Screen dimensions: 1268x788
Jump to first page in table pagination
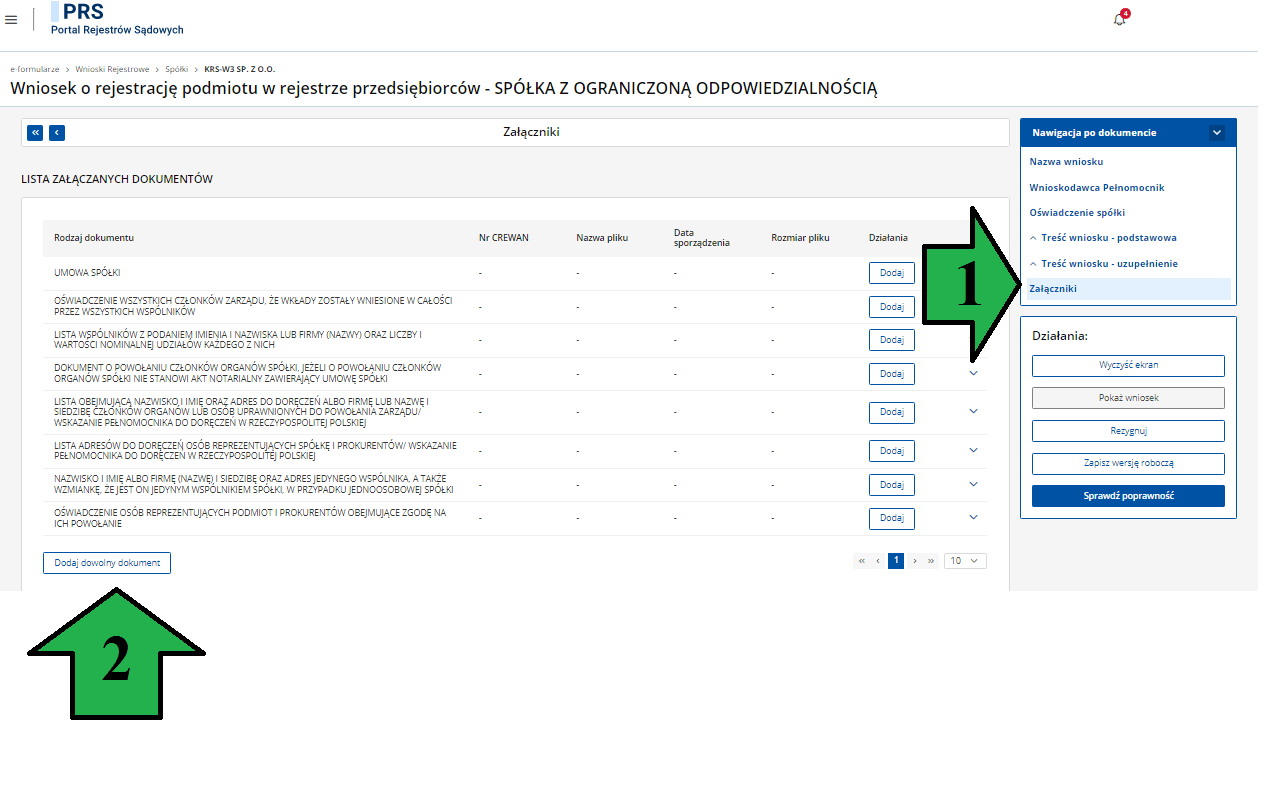(x=861, y=561)
